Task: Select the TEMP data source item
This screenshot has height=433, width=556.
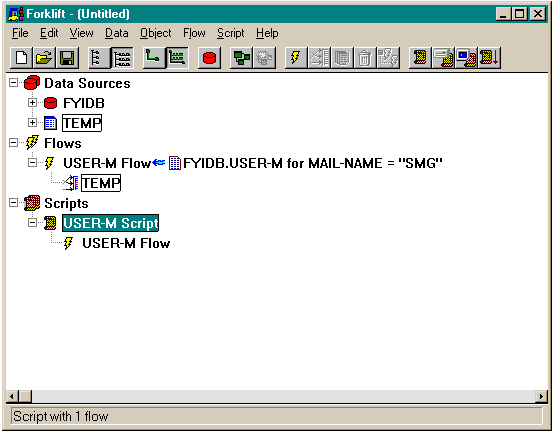Action: (x=82, y=123)
